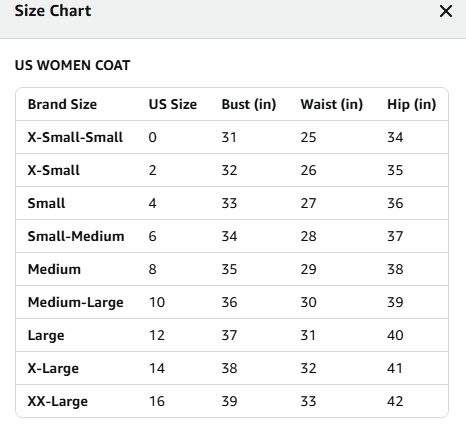Select the 'X-Large' brand size cell
This screenshot has height=425, width=466.
click(x=53, y=368)
